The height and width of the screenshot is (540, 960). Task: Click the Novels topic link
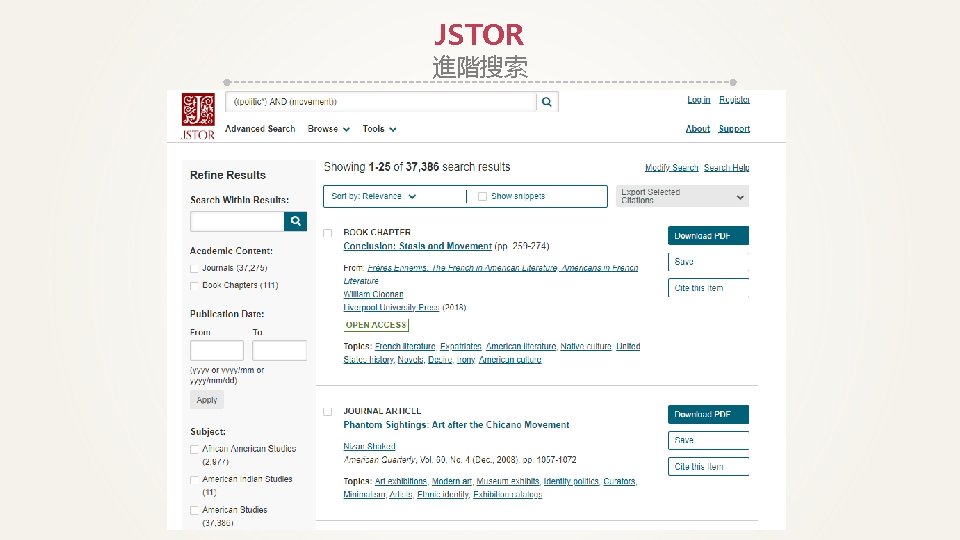[410, 360]
